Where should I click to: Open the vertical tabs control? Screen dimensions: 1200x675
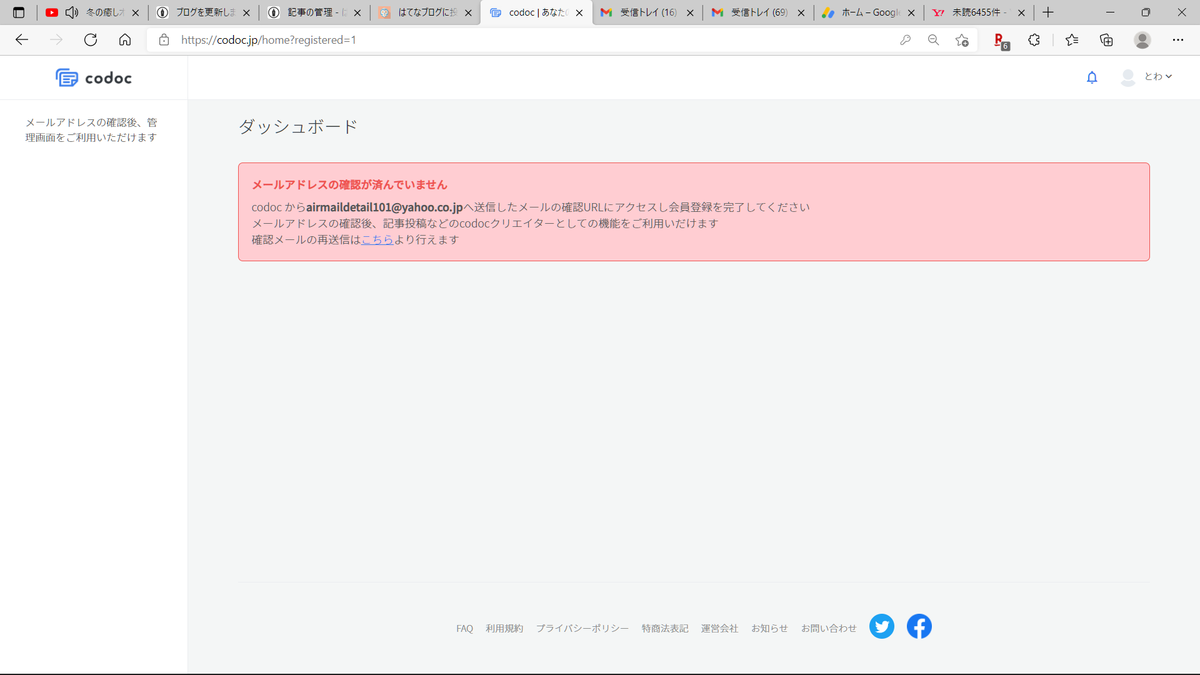click(18, 13)
